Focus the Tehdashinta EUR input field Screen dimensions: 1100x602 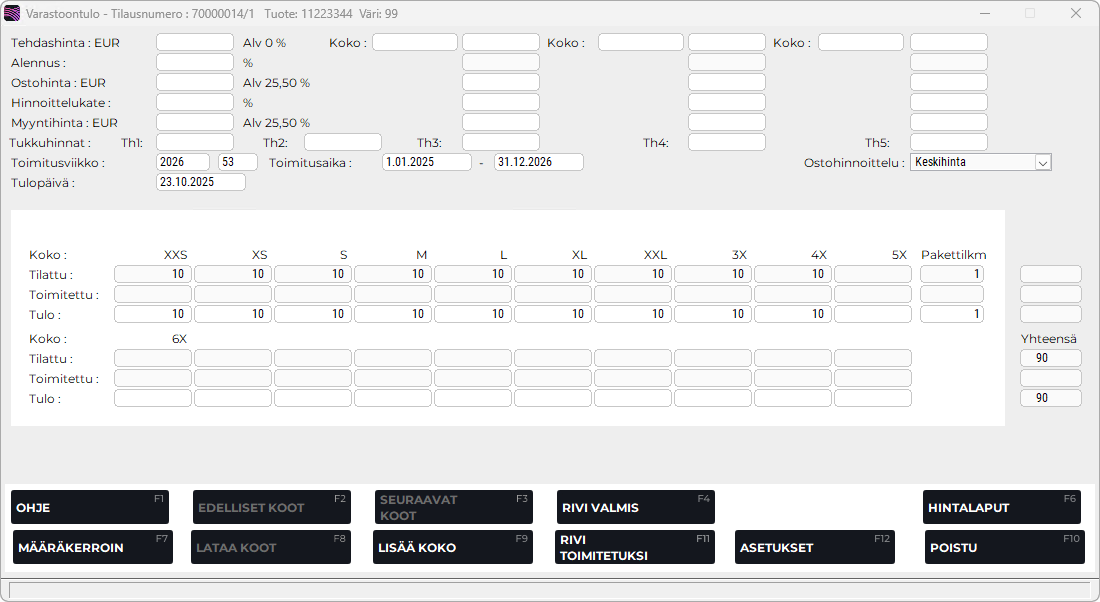click(x=194, y=42)
